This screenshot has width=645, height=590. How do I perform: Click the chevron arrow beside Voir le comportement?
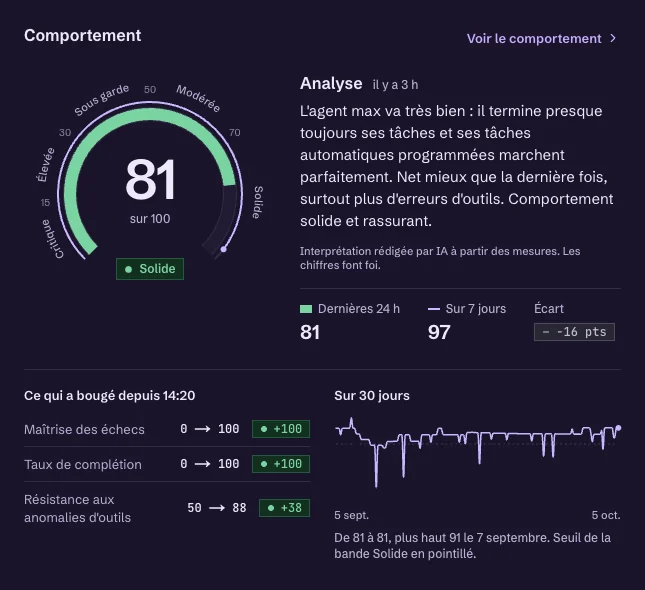point(613,38)
